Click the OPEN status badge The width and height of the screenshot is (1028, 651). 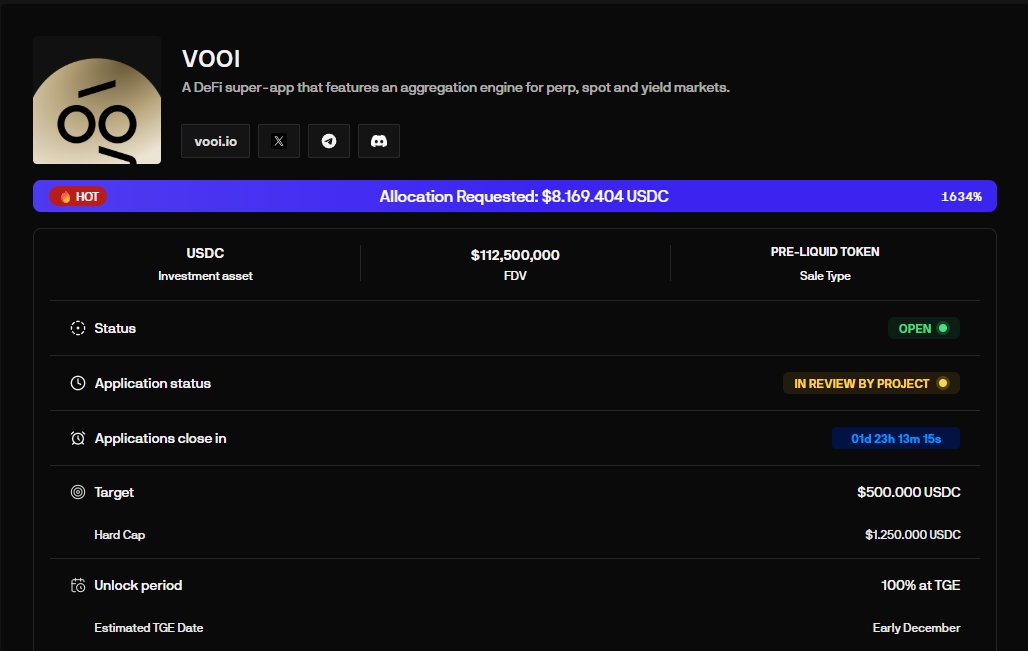(924, 328)
